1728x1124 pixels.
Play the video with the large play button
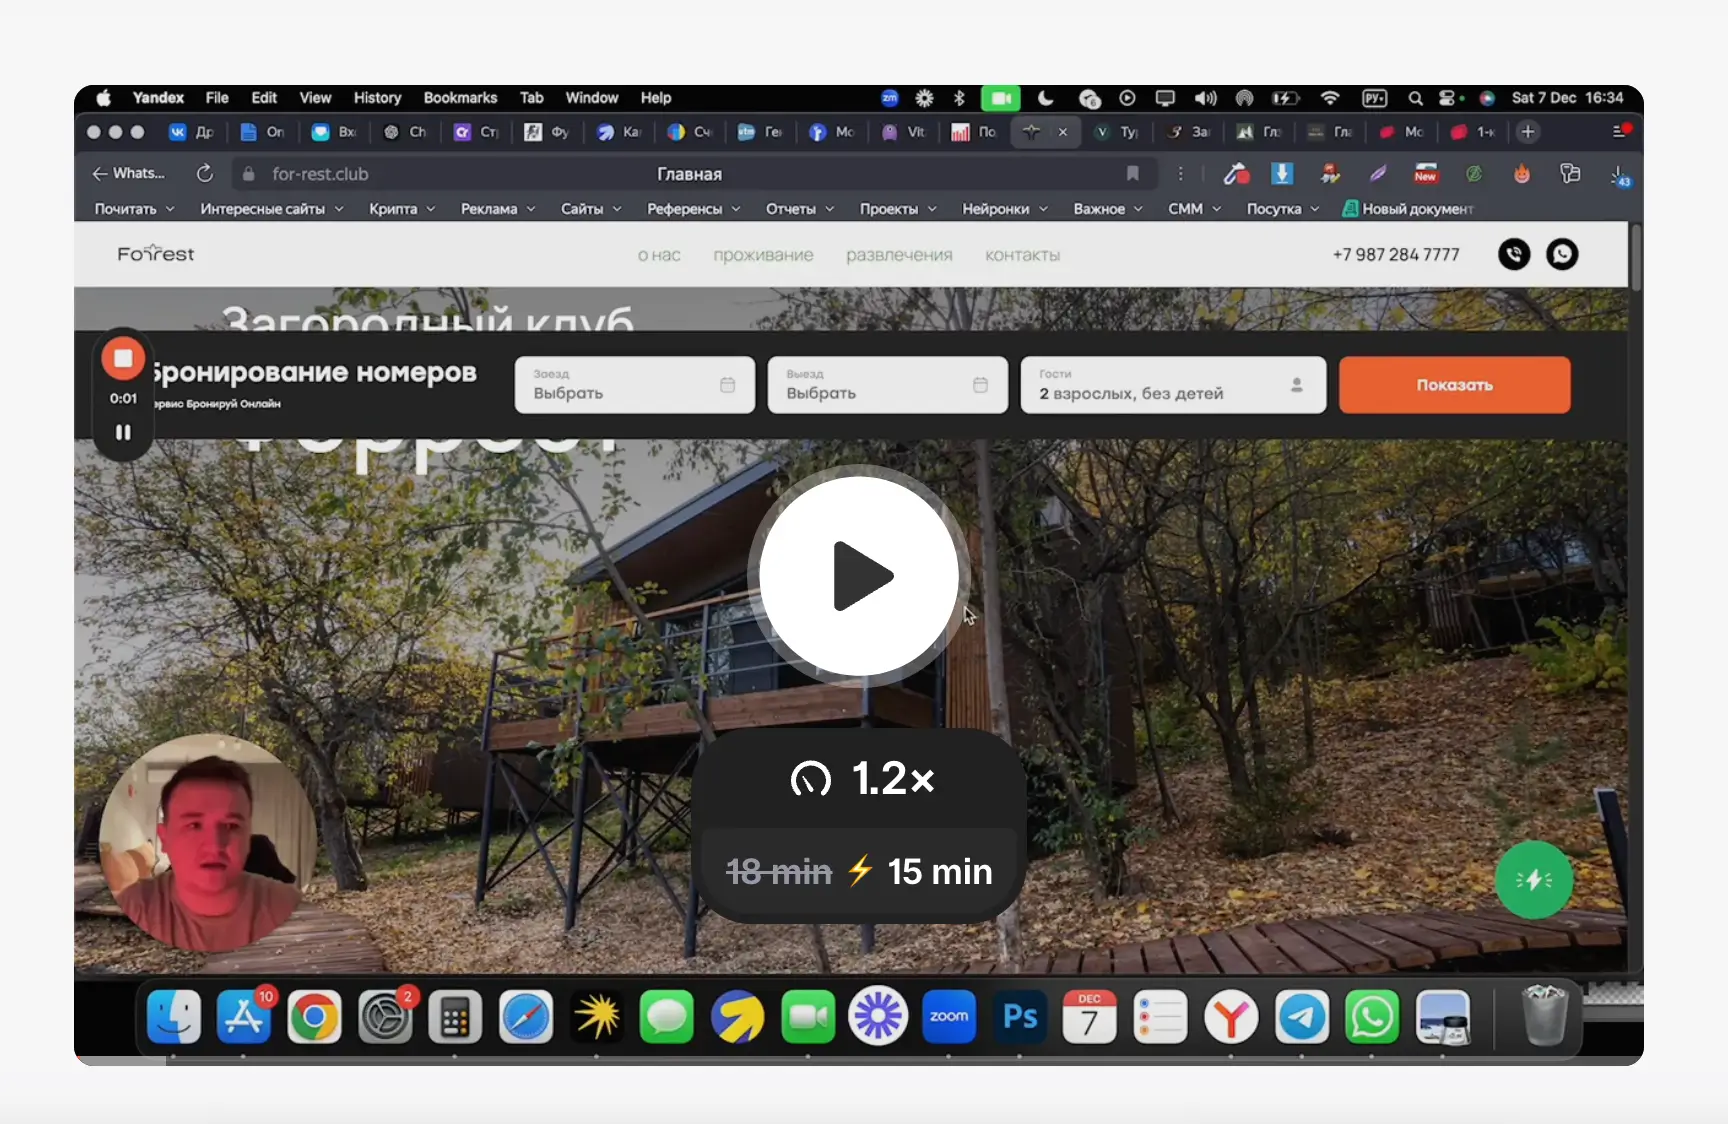[859, 576]
